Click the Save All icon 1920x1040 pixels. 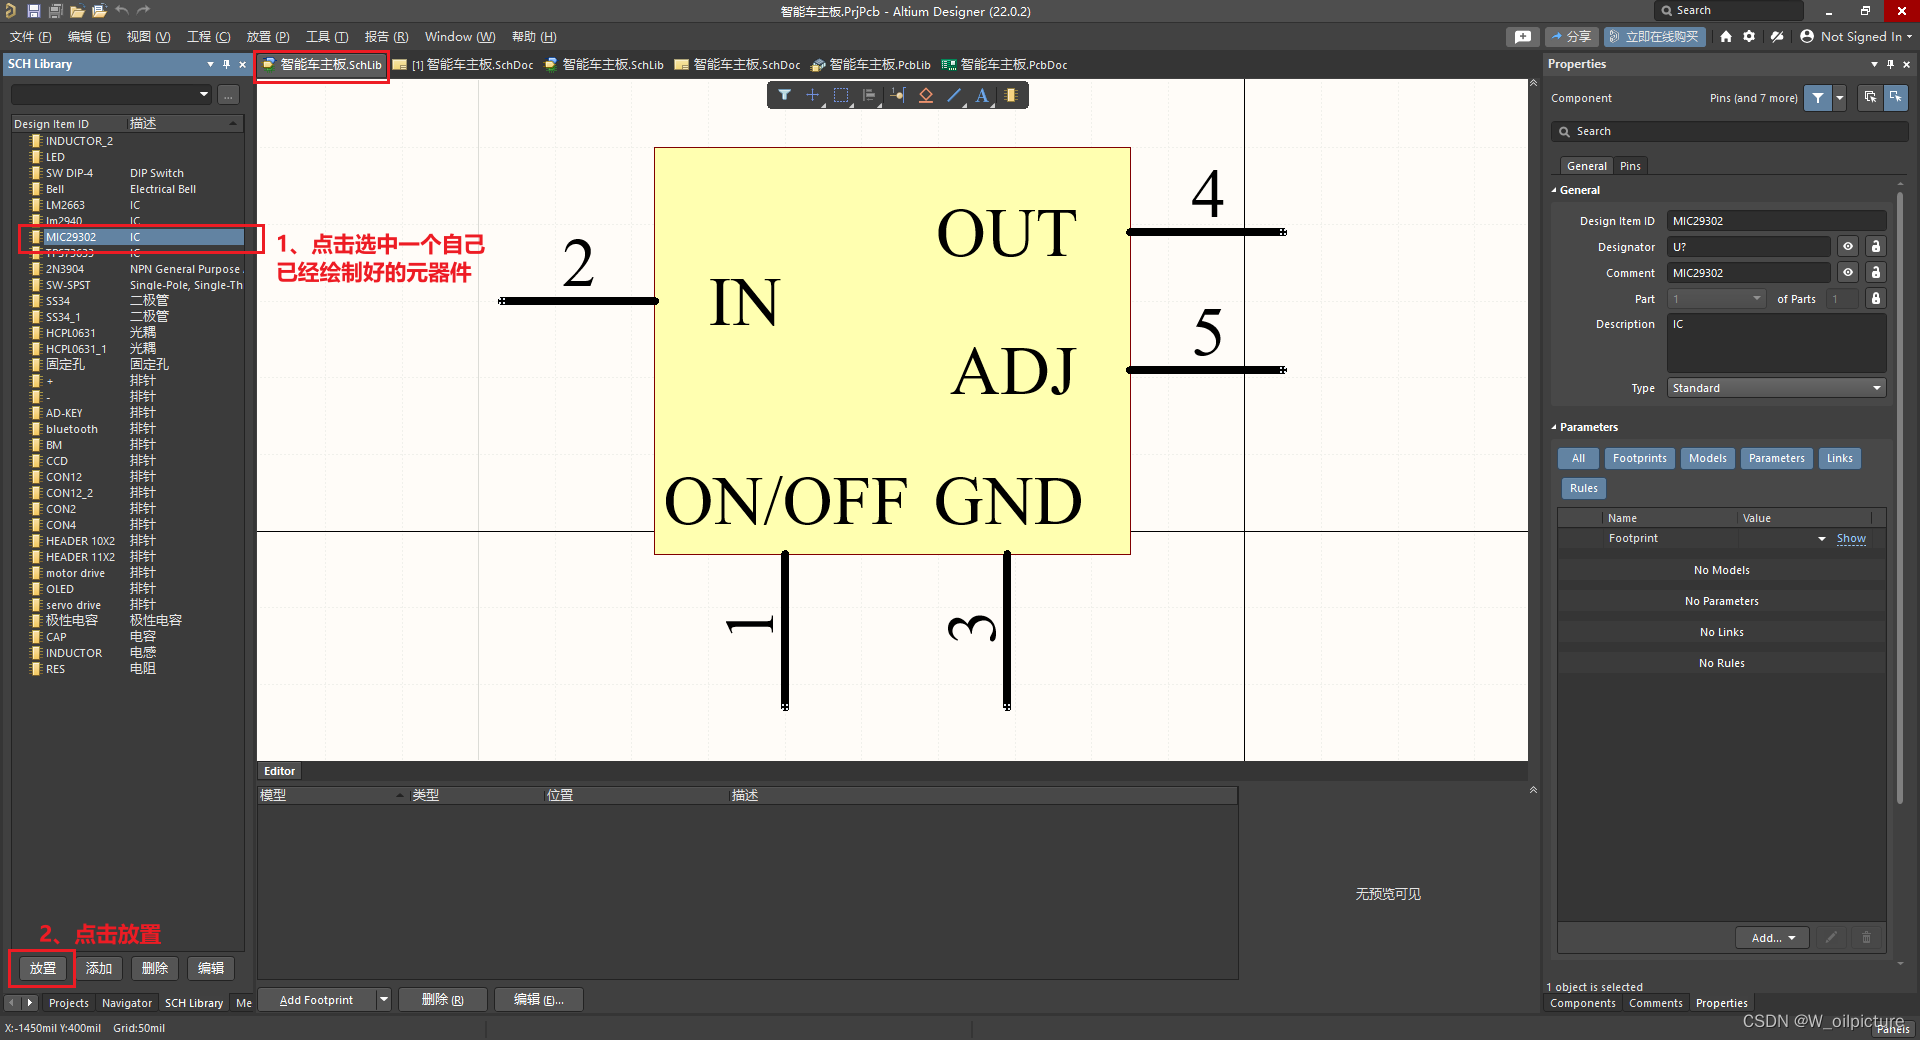[x=55, y=11]
